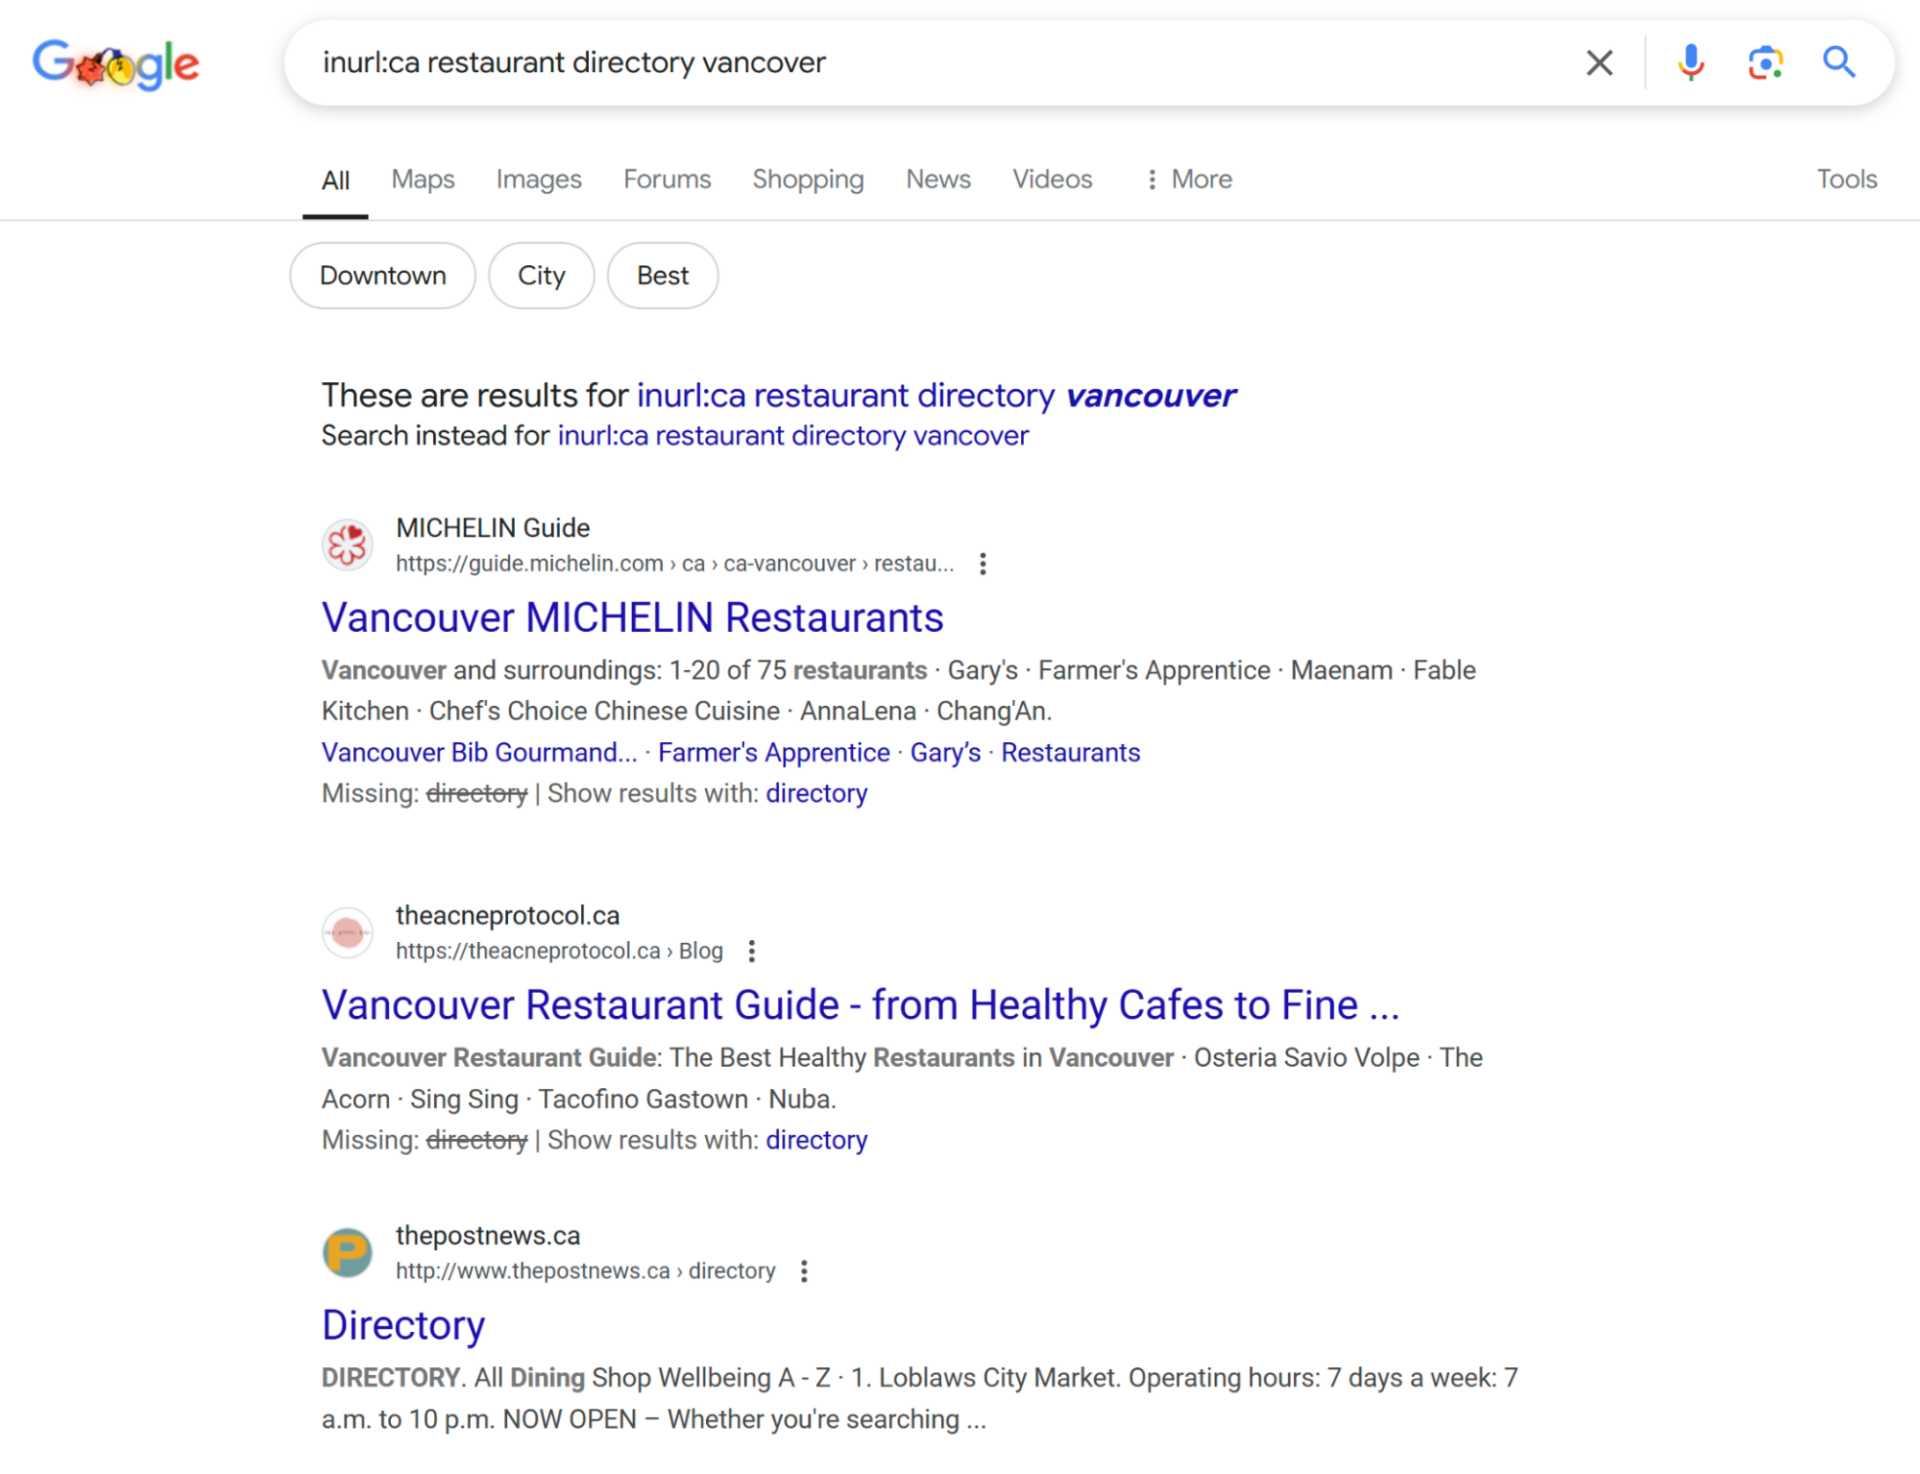1920x1474 pixels.
Task: Switch to the Images tab
Action: point(538,179)
